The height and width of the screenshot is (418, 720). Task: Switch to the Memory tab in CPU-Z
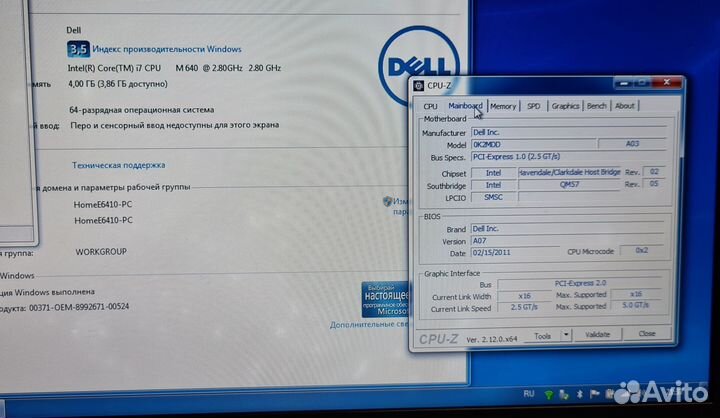[x=503, y=106]
